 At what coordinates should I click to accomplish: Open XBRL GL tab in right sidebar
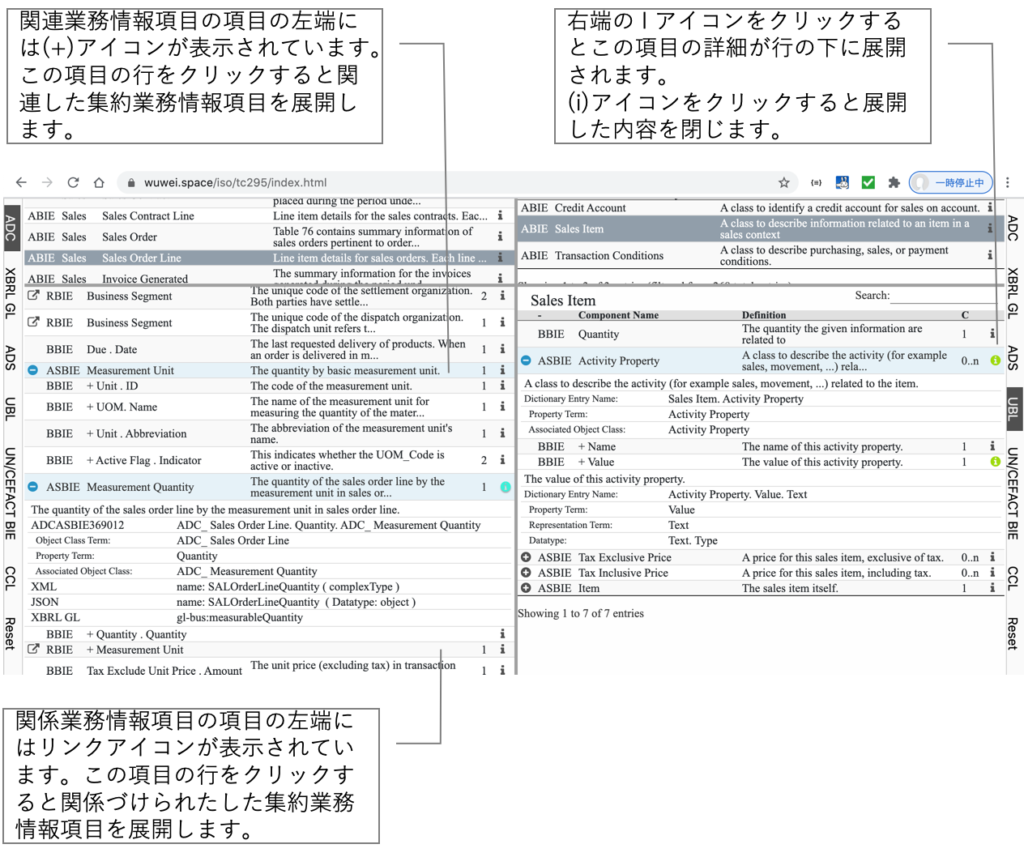pyautogui.click(x=1012, y=293)
